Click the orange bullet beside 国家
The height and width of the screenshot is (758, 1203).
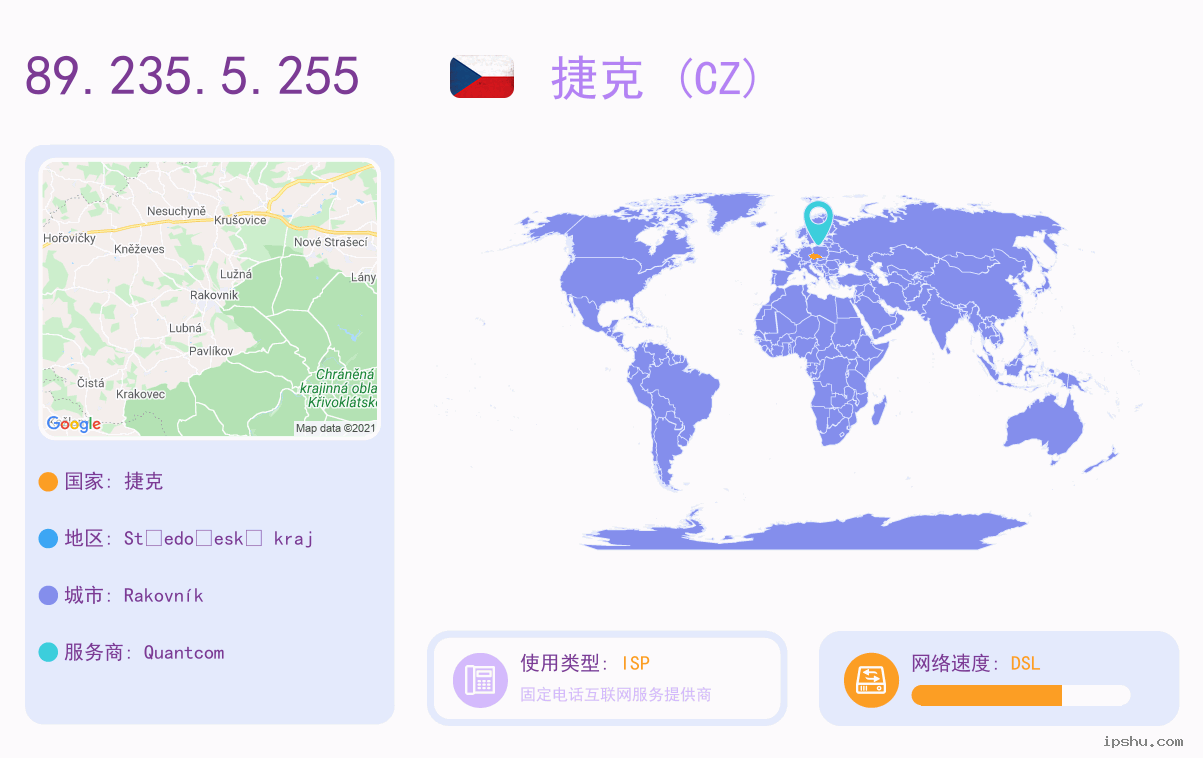48,482
